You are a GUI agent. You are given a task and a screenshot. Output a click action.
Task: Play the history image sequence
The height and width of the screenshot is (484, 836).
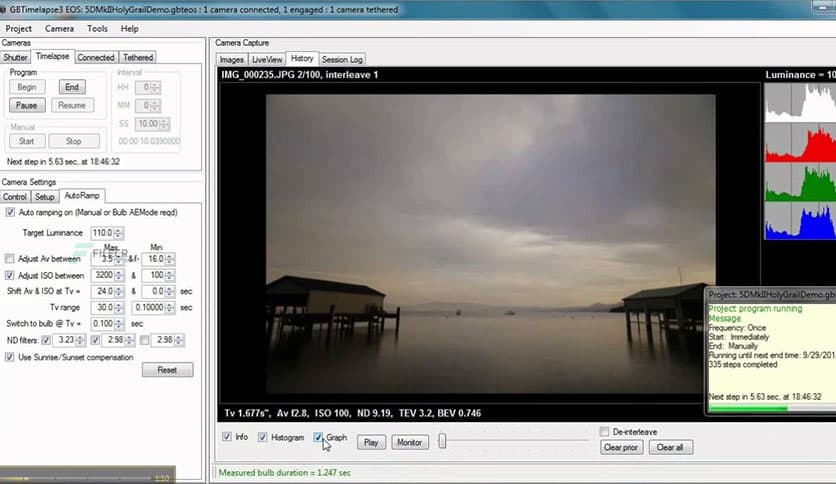[x=371, y=442]
